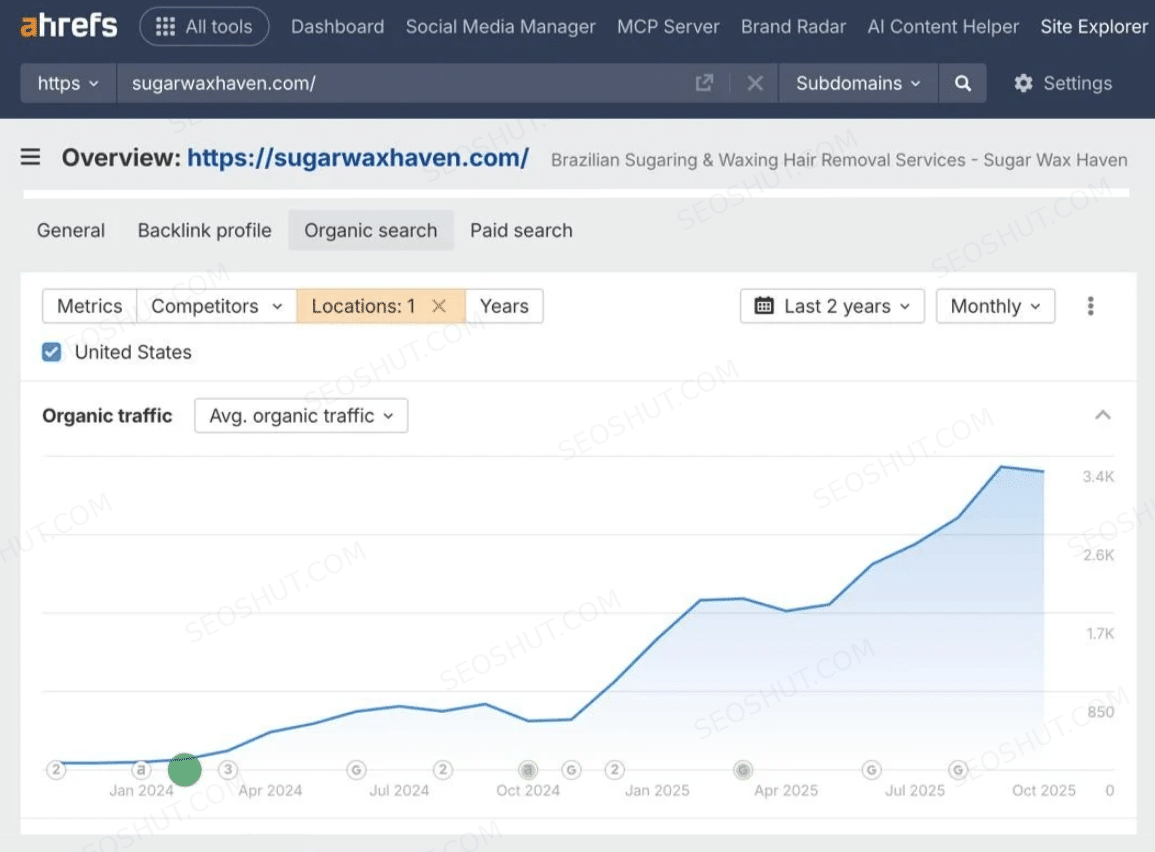The width and height of the screenshot is (1155, 852).
Task: Open AI Content Helper
Action: pyautogui.click(x=943, y=27)
